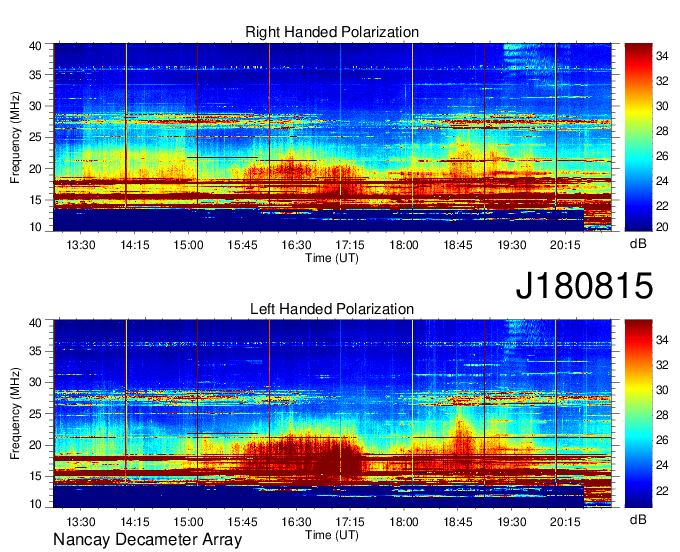The height and width of the screenshot is (552, 680).
Task: Click the Left Handed plot's Frequency (MHz) label
Action: coord(15,414)
